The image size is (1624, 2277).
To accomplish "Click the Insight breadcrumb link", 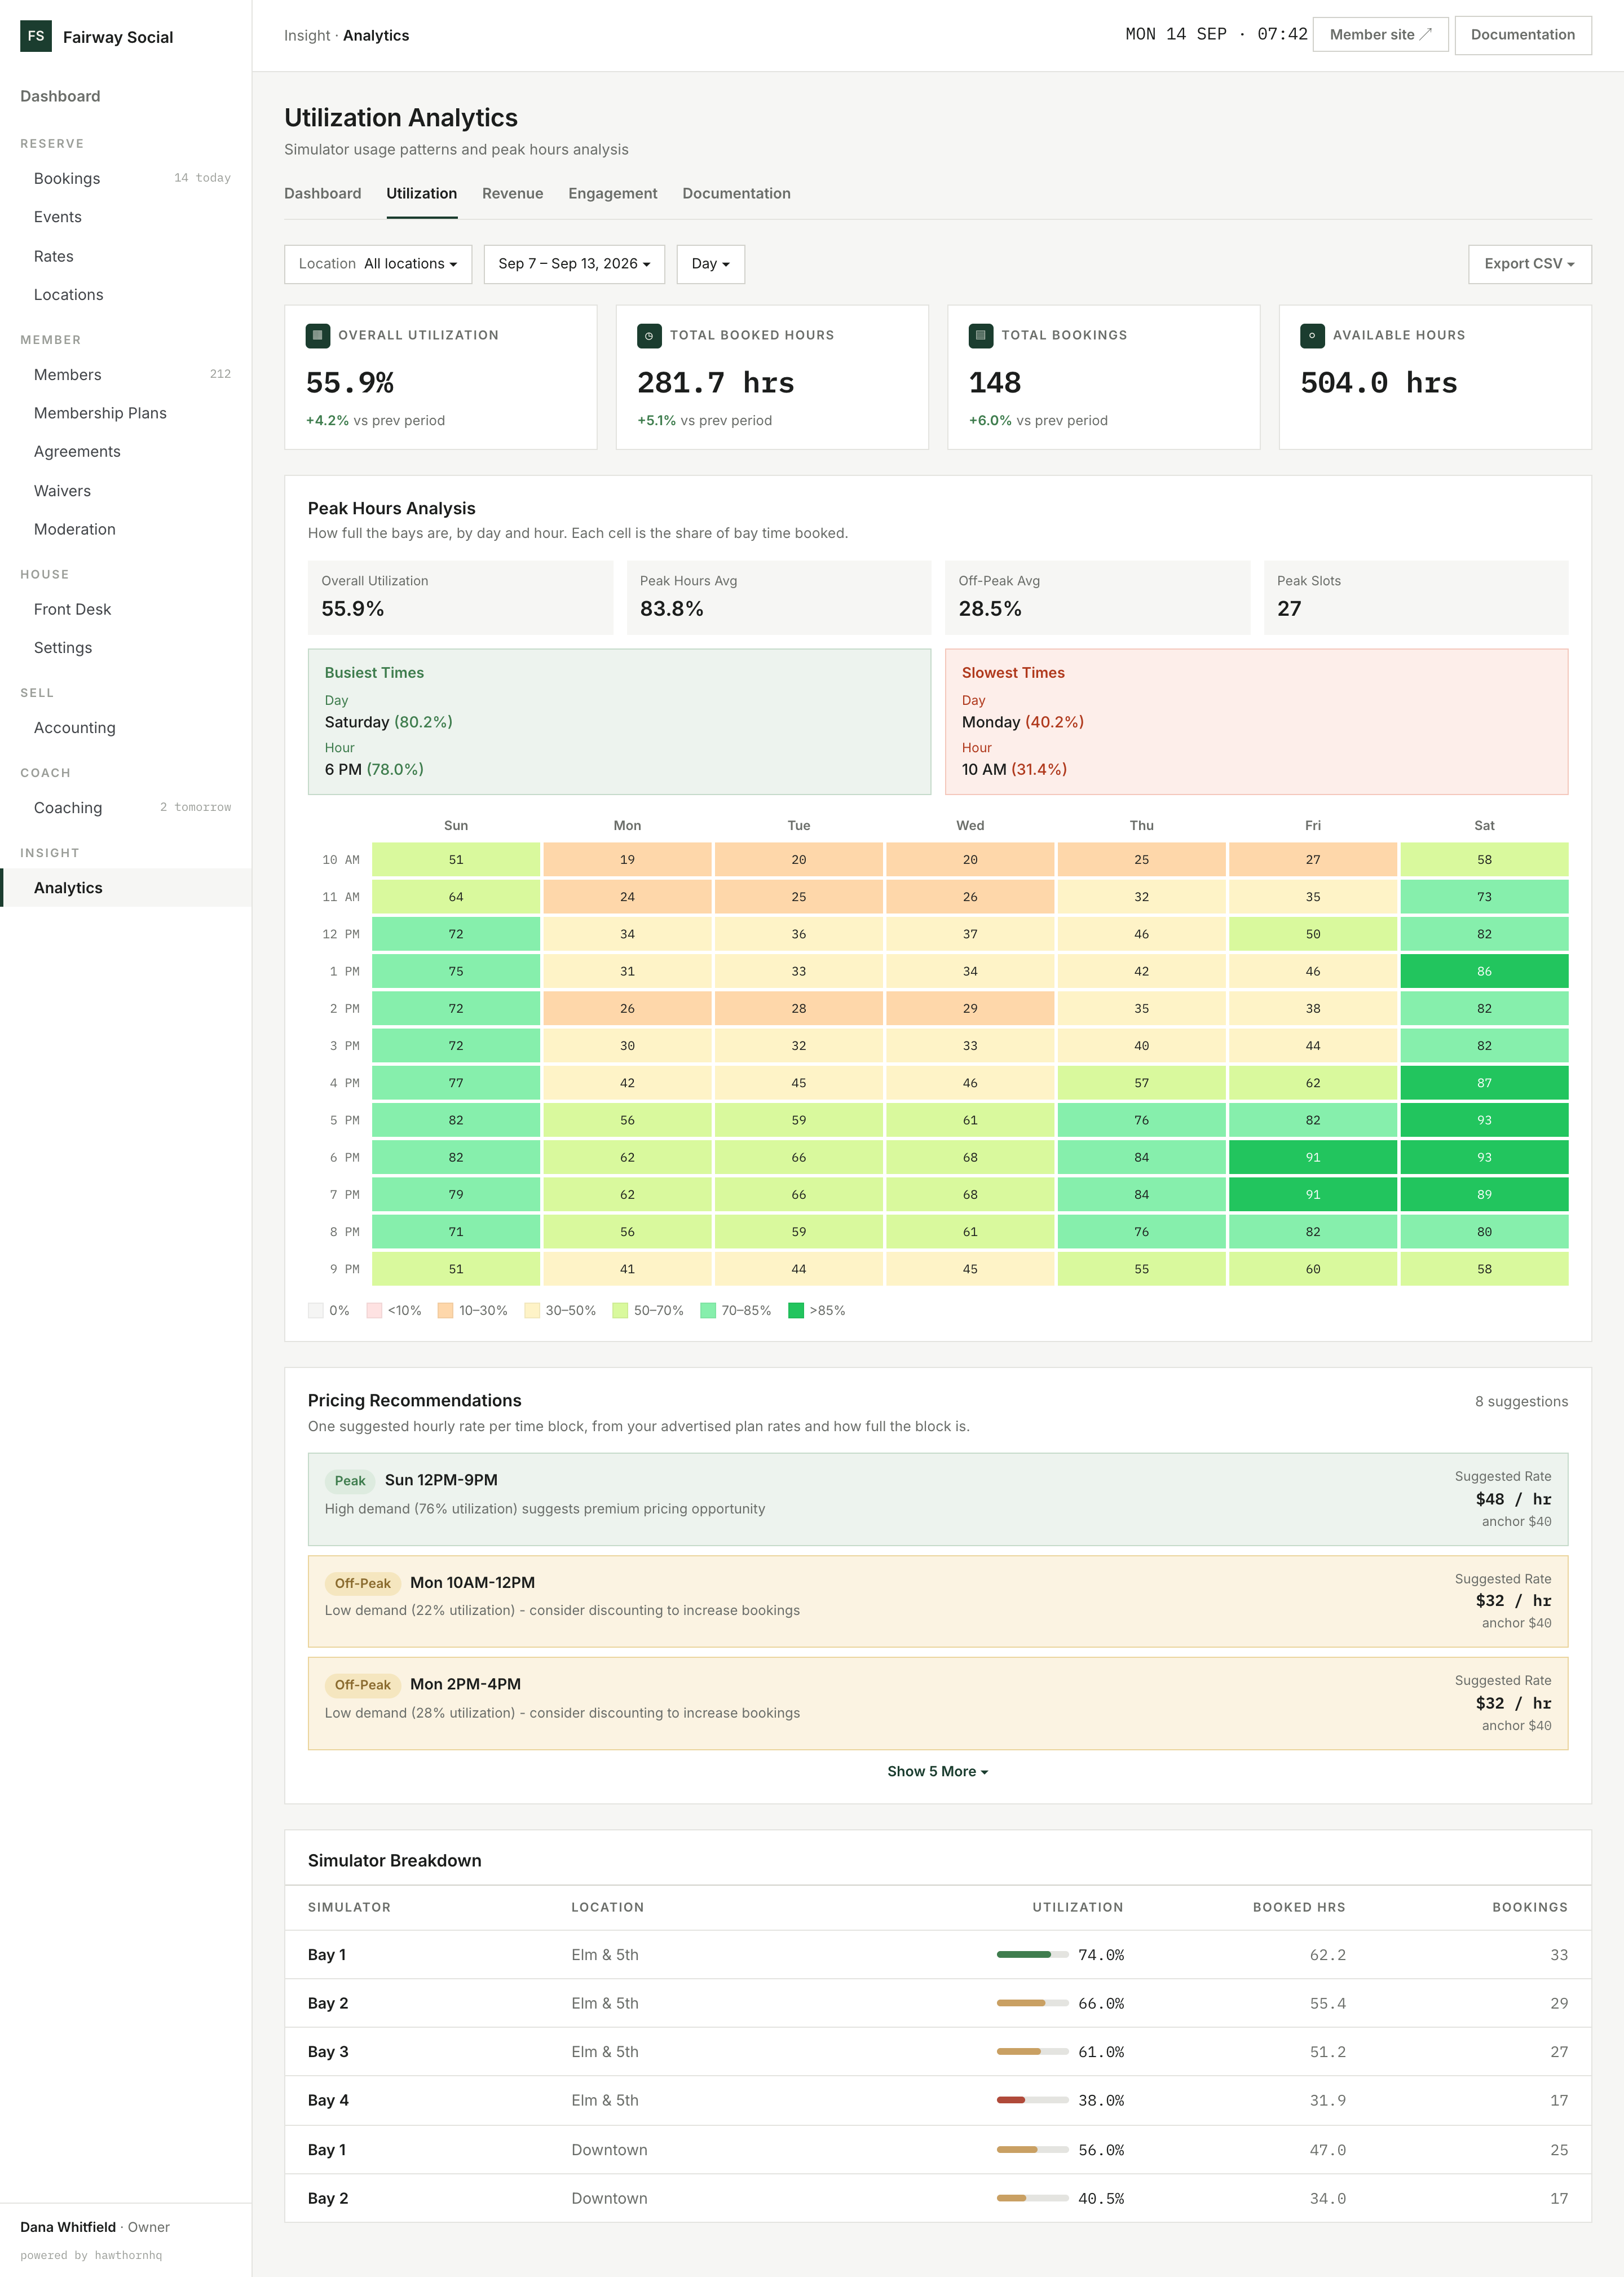I will 307,36.
